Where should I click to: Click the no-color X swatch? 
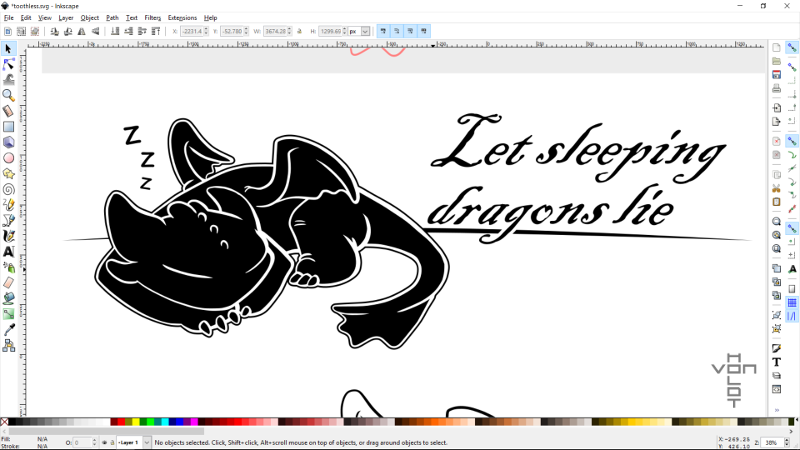4,422
